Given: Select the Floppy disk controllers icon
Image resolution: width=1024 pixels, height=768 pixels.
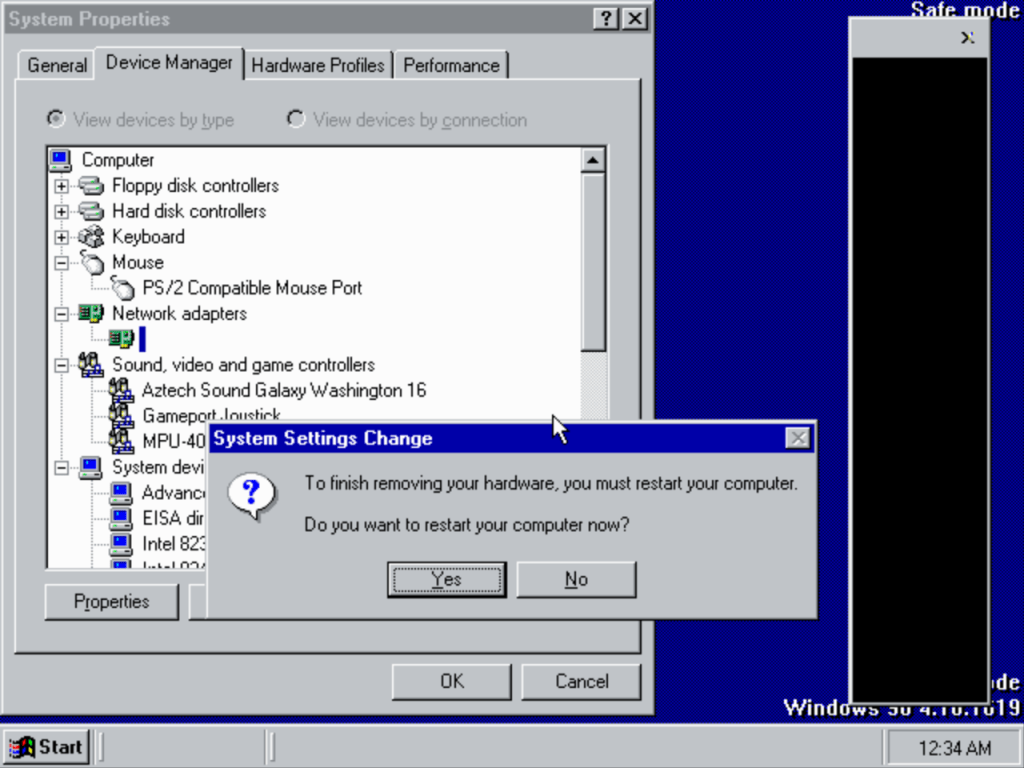Looking at the screenshot, I should tap(91, 186).
